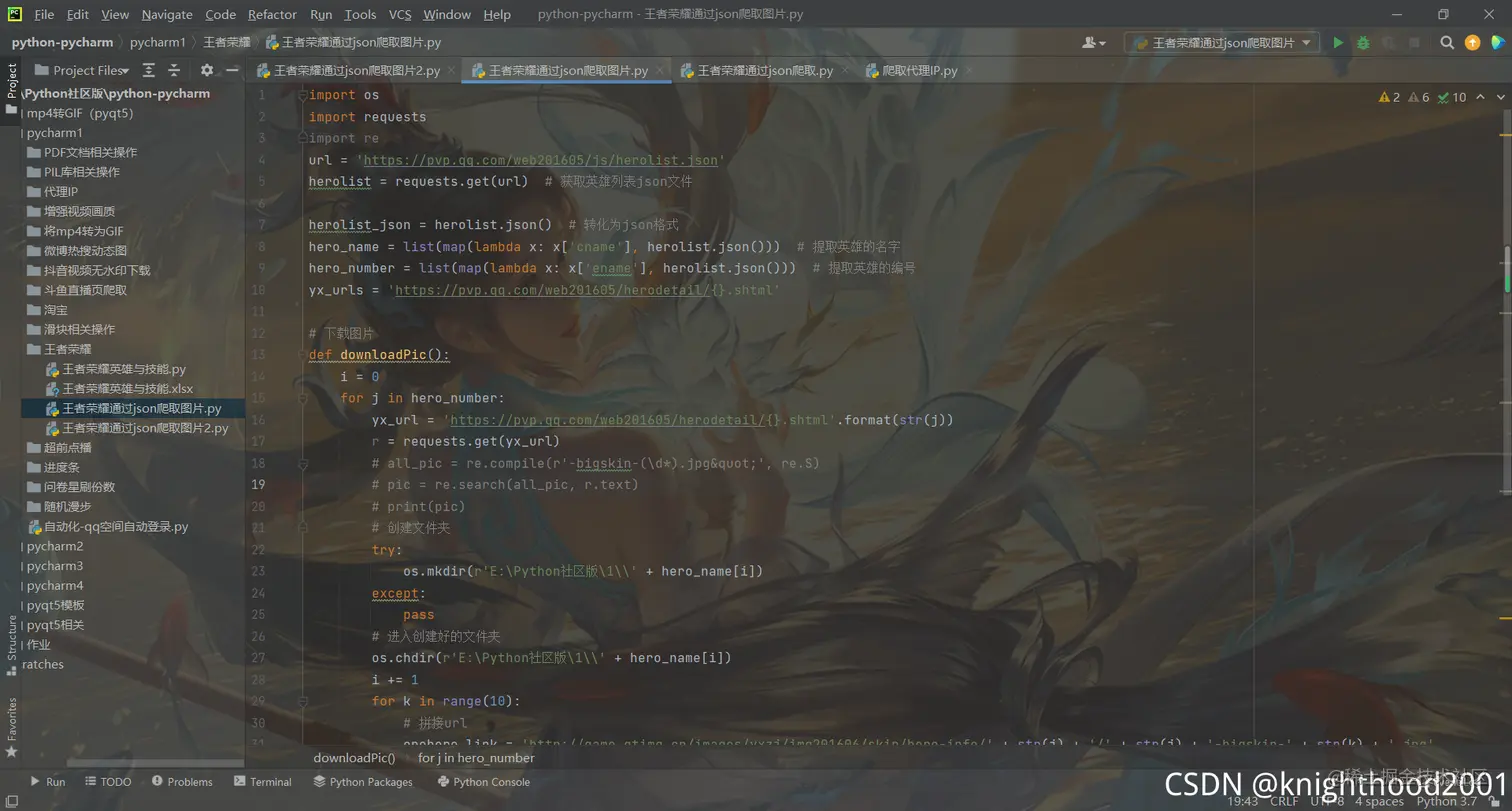The height and width of the screenshot is (811, 1512).
Task: Follow the herolist.json URL link on line 4
Action: click(541, 160)
